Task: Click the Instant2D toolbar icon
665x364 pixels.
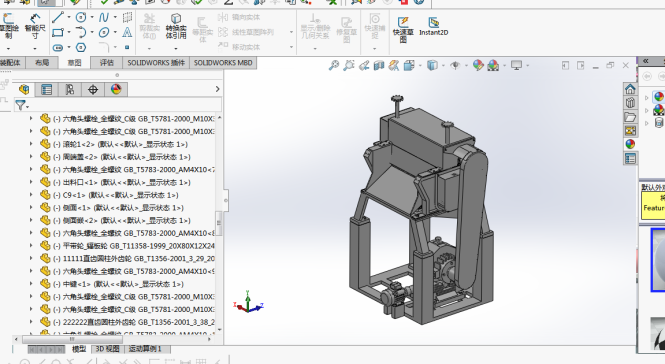Action: click(x=433, y=26)
